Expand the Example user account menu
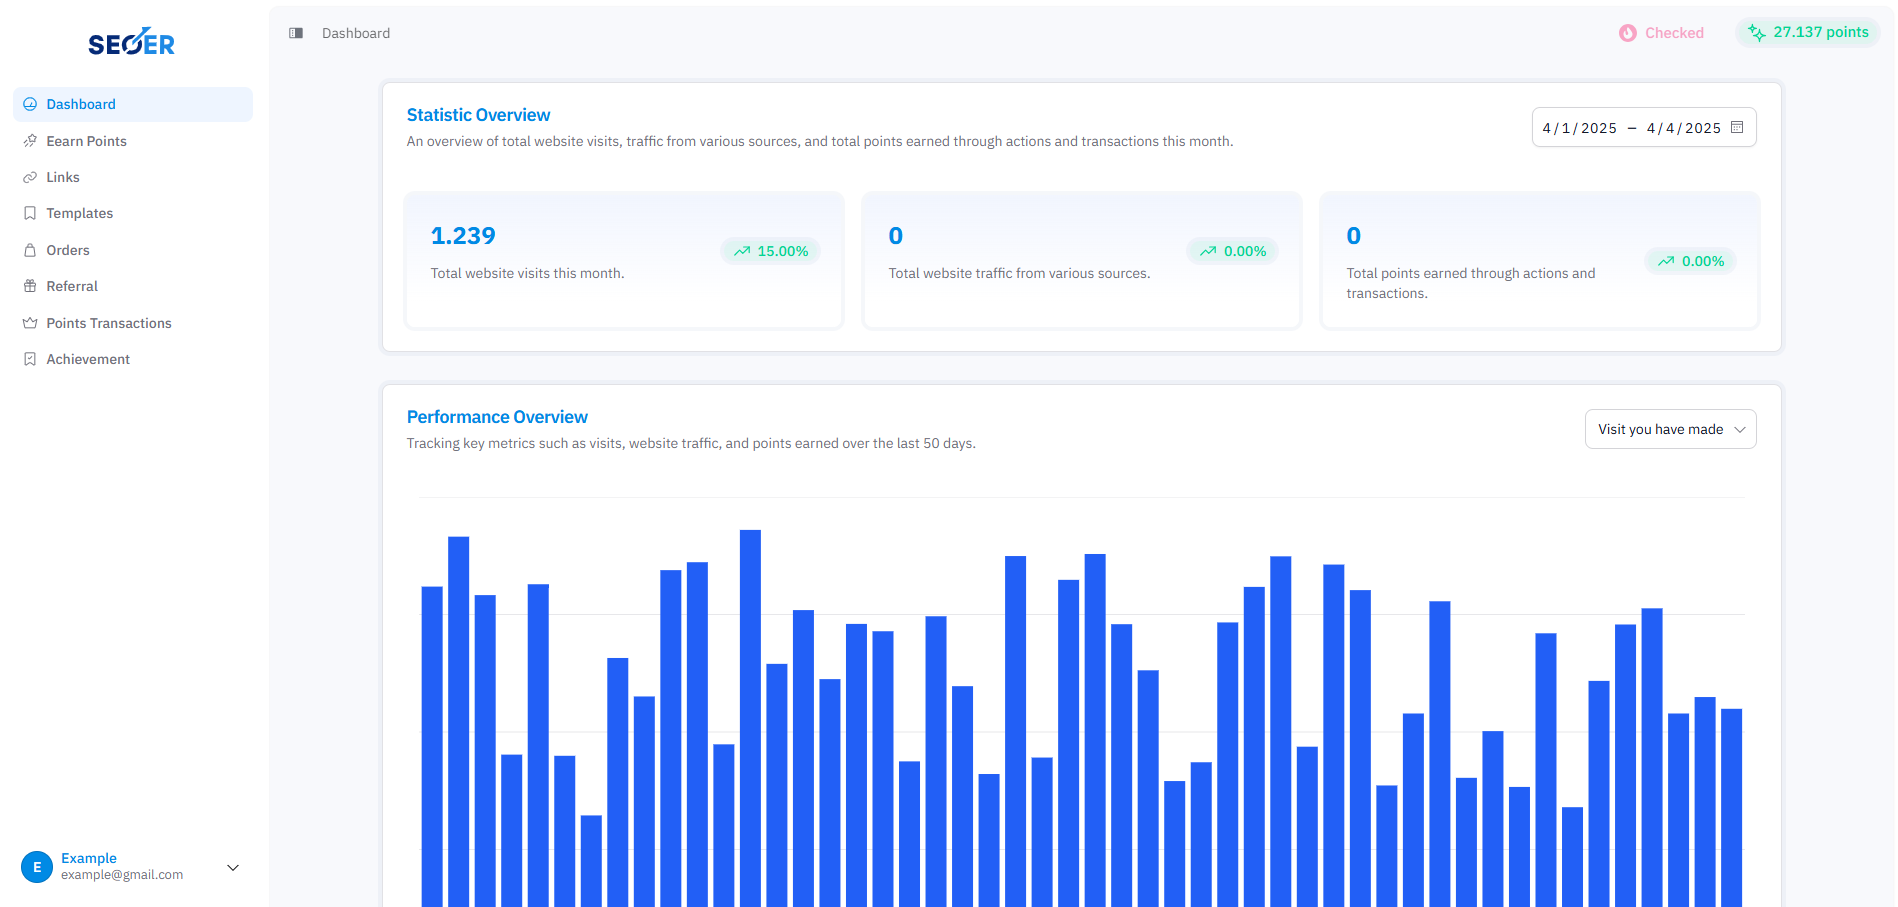This screenshot has height=907, width=1898. click(233, 867)
